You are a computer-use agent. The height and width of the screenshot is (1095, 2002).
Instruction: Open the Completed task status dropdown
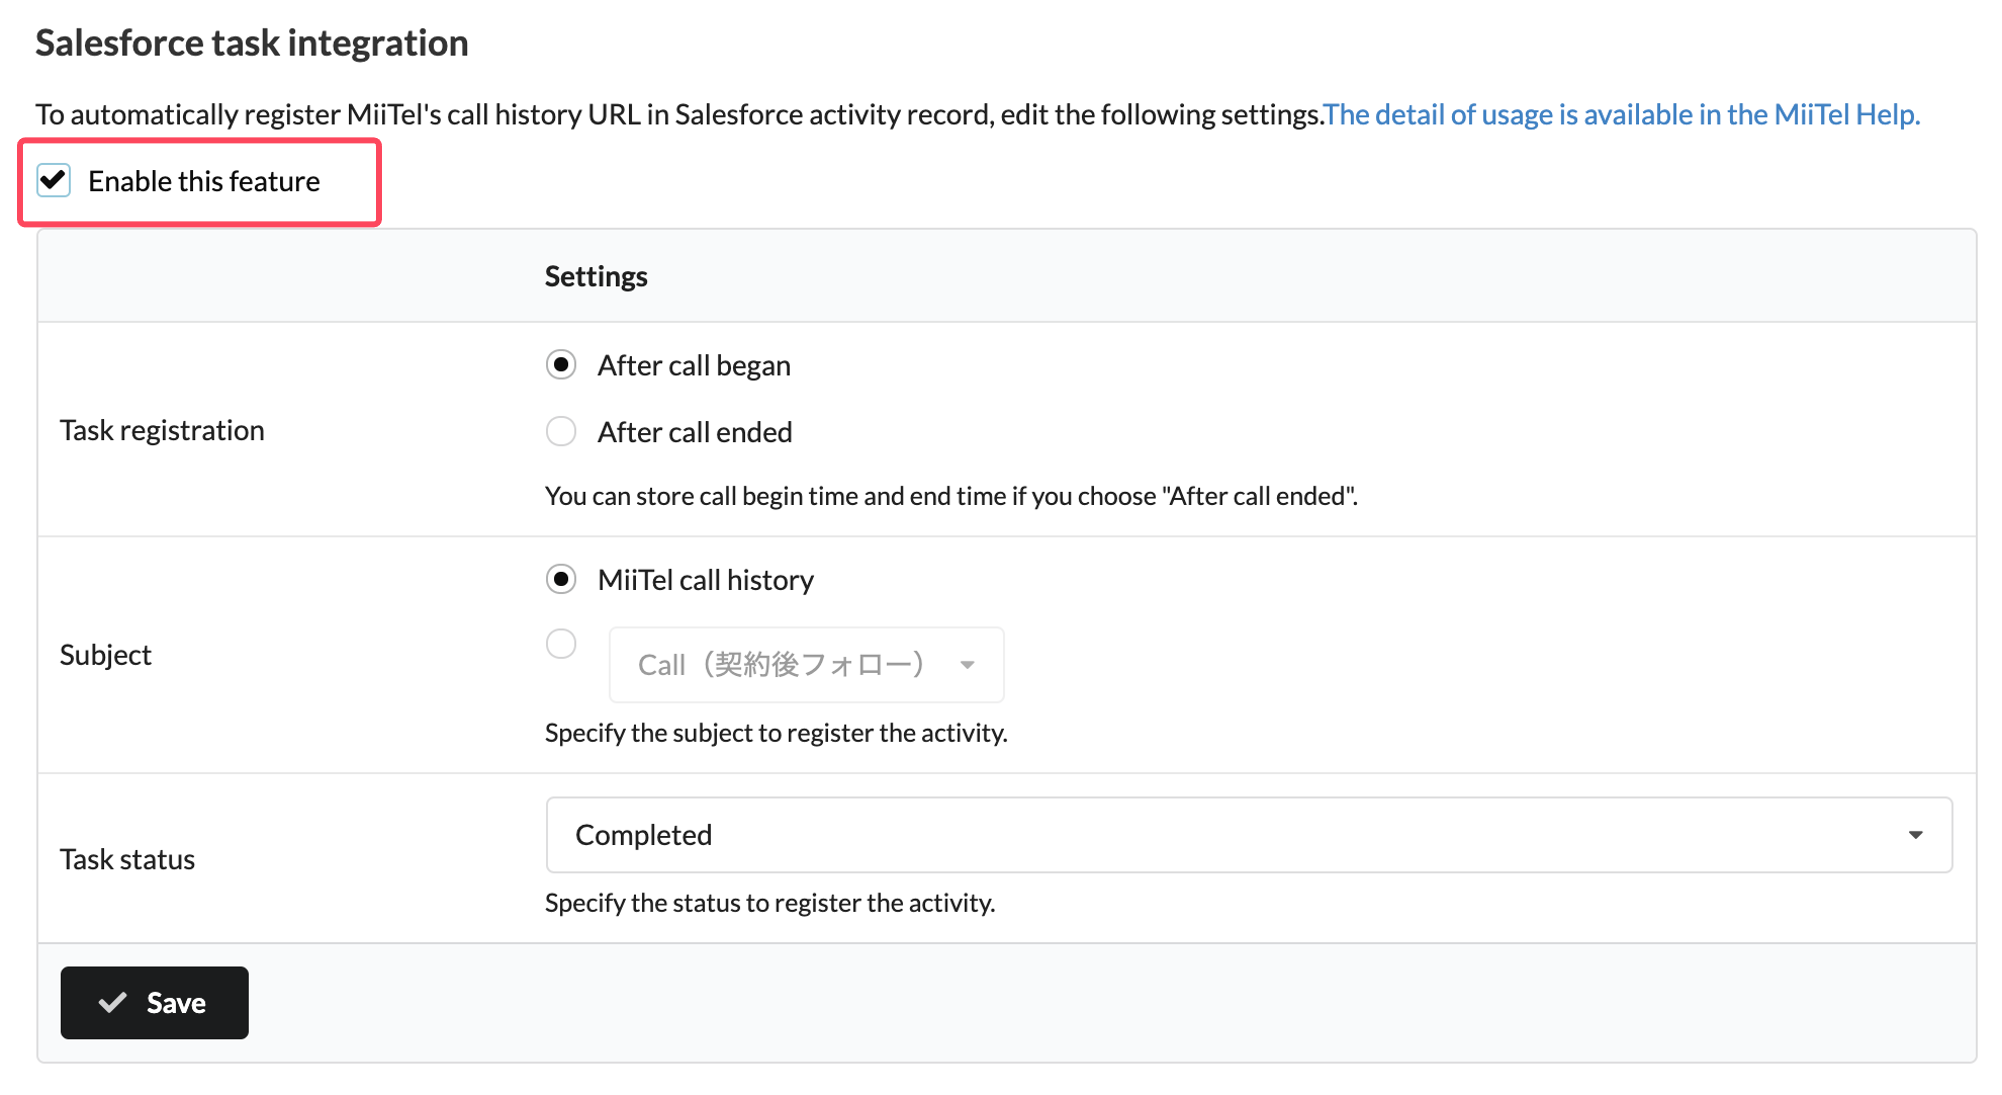coord(1249,835)
